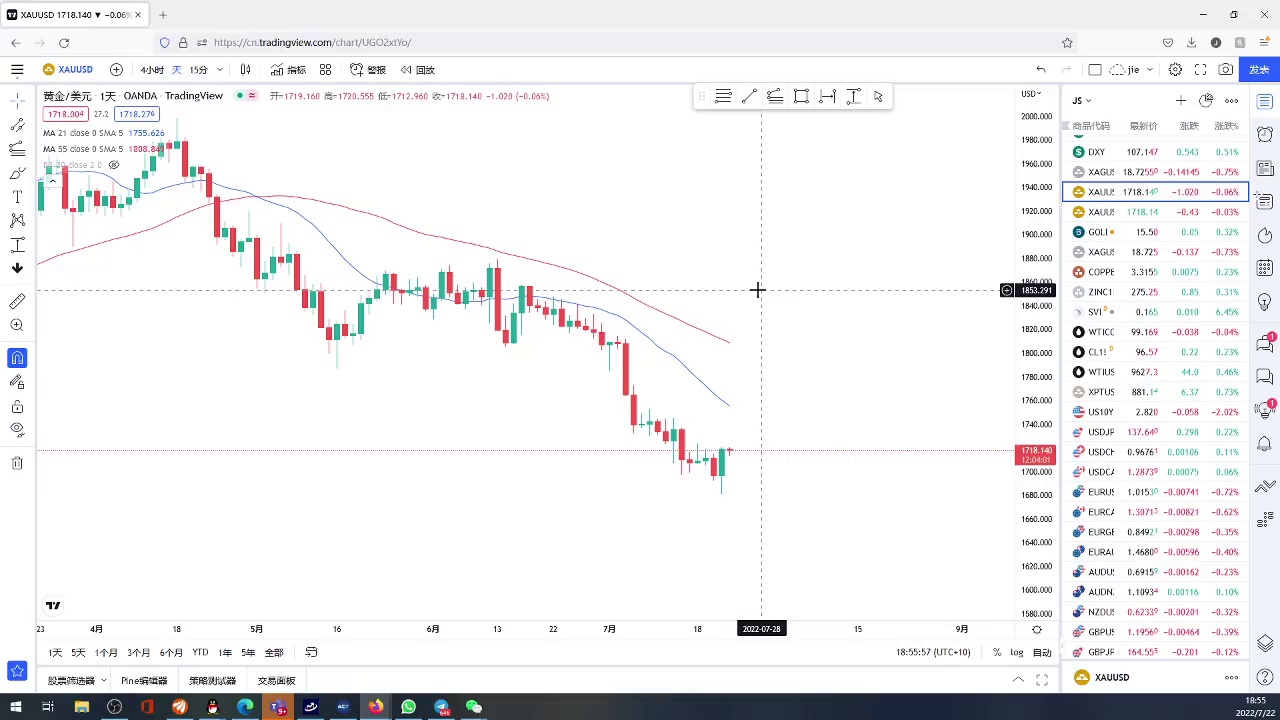Viewport: 1280px width, 720px height.
Task: Toggle auto scale 自动 button
Action: pos(1042,652)
